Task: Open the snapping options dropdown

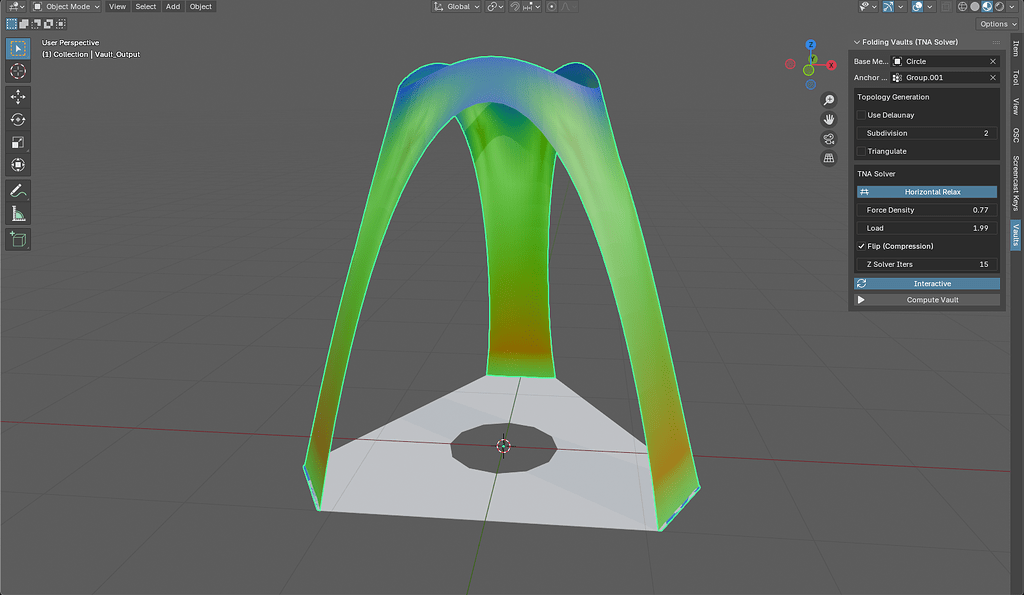Action: point(532,7)
